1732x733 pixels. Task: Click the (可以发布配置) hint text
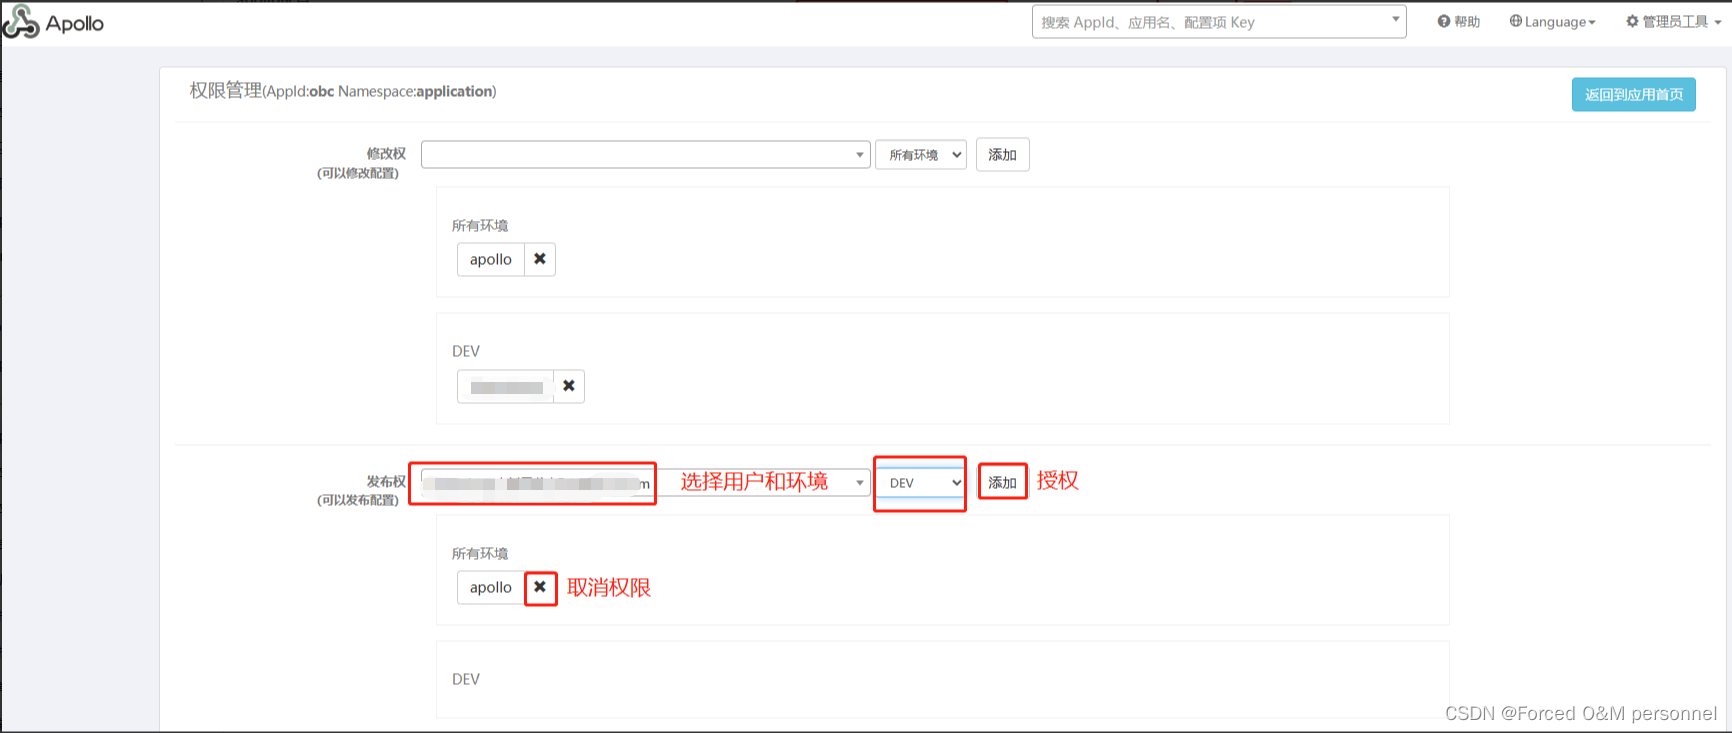click(x=358, y=500)
